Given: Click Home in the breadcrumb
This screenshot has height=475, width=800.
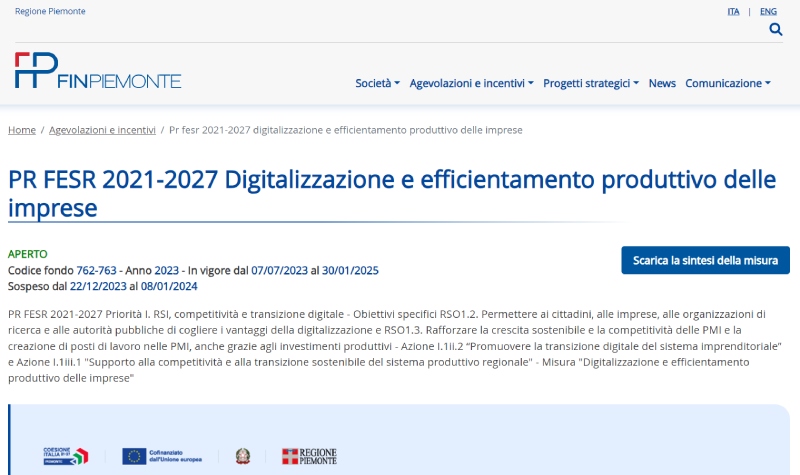Looking at the screenshot, I should (22, 130).
